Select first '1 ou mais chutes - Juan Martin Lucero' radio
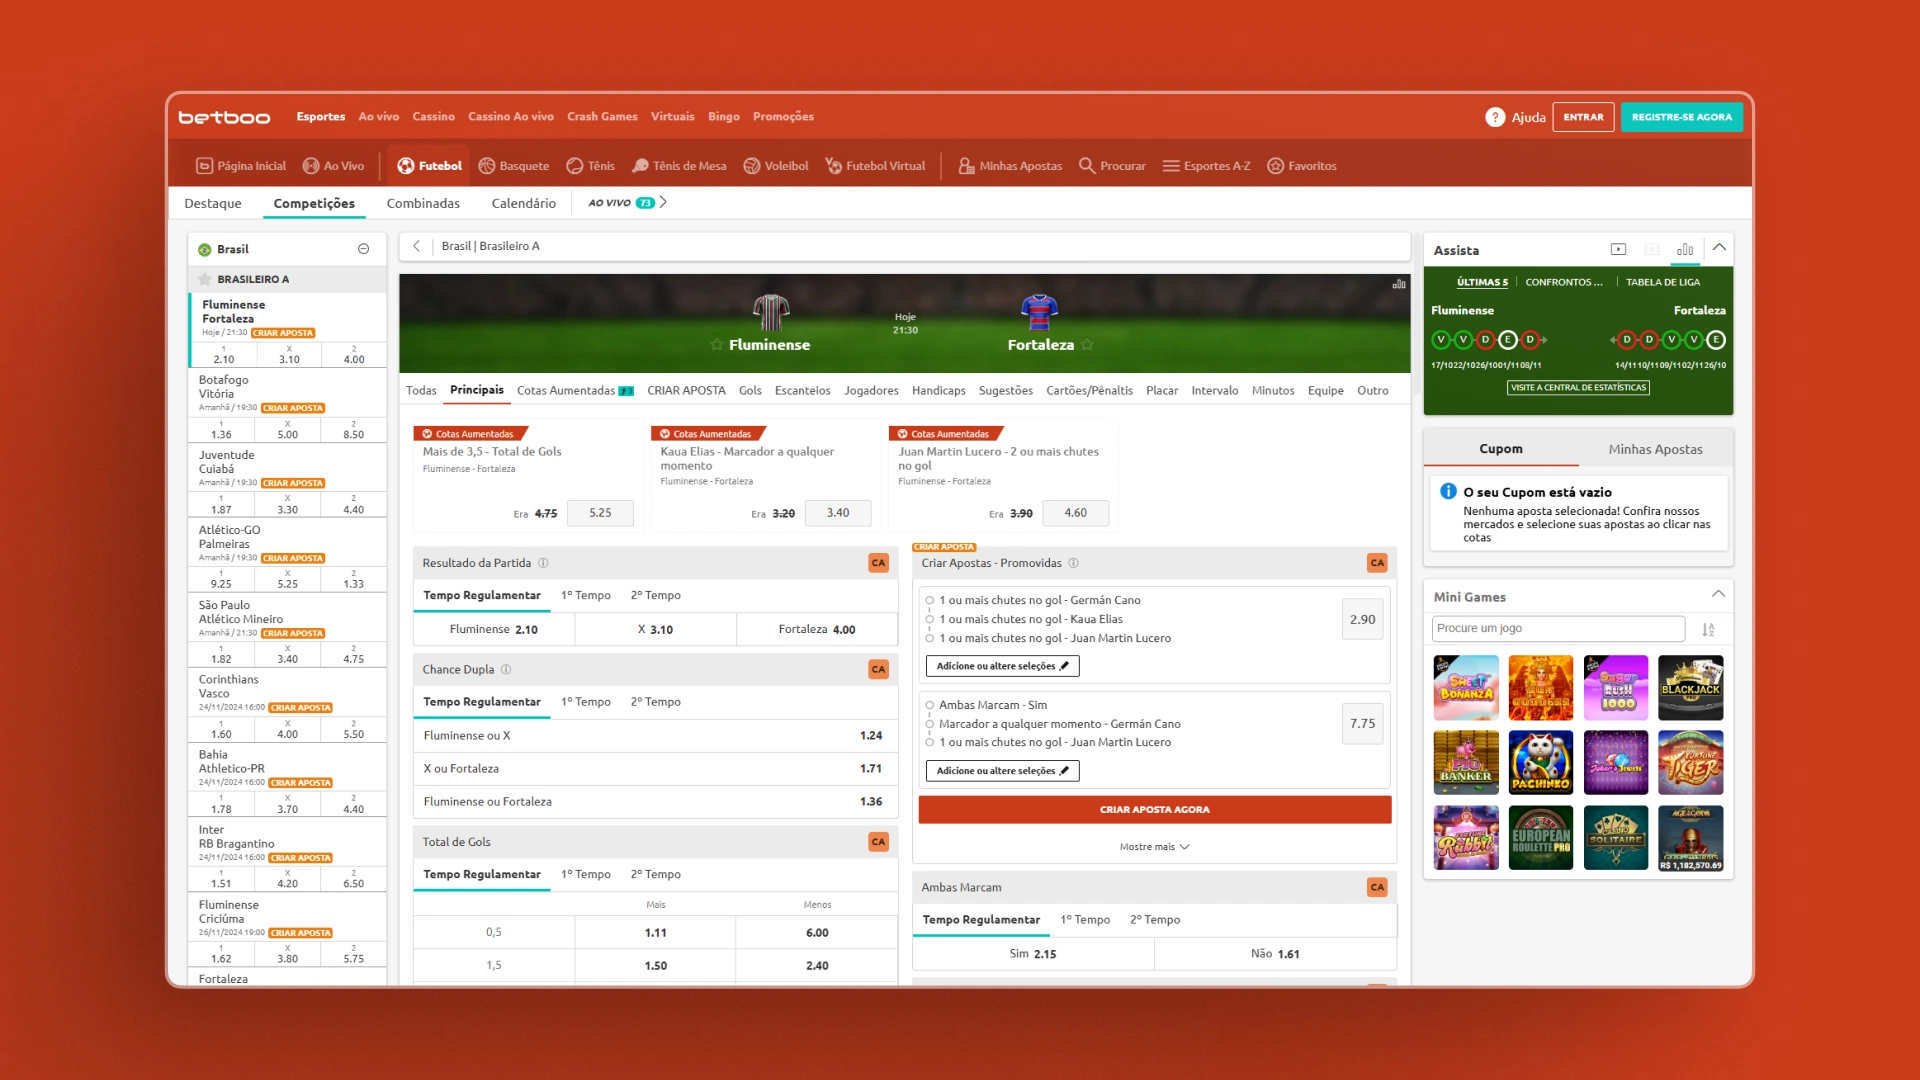Viewport: 1920px width, 1080px height. (x=930, y=639)
